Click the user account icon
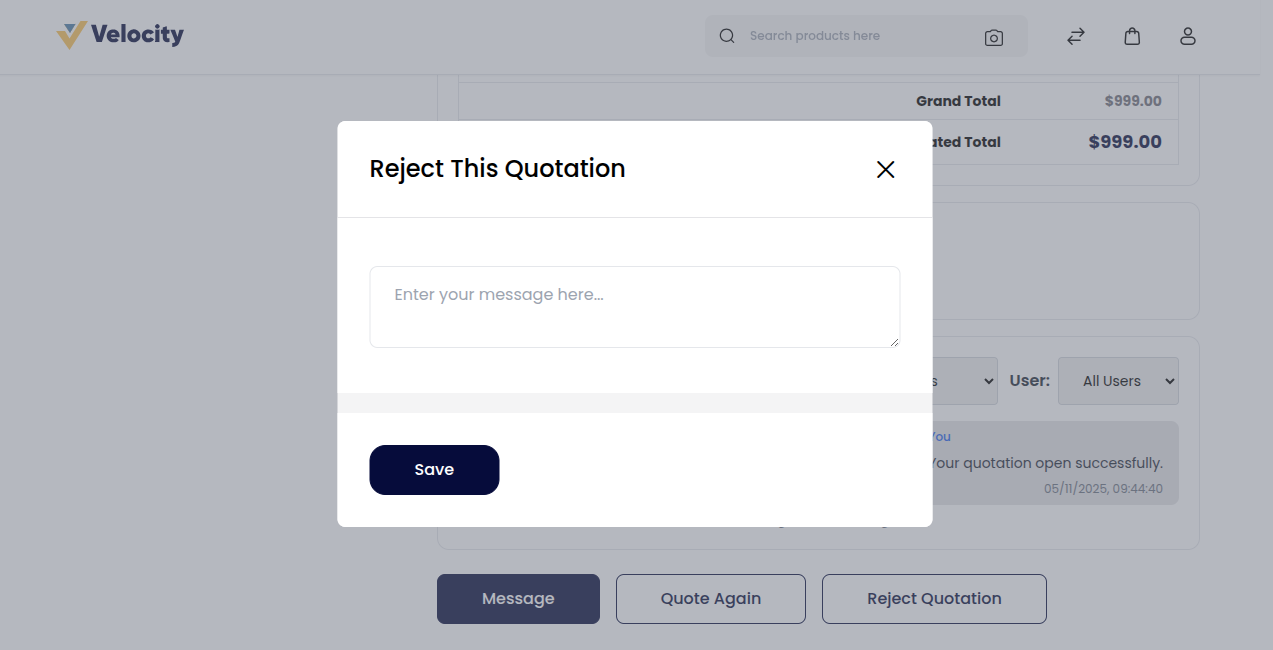Screen dimensions: 1273x650 (1187, 36)
